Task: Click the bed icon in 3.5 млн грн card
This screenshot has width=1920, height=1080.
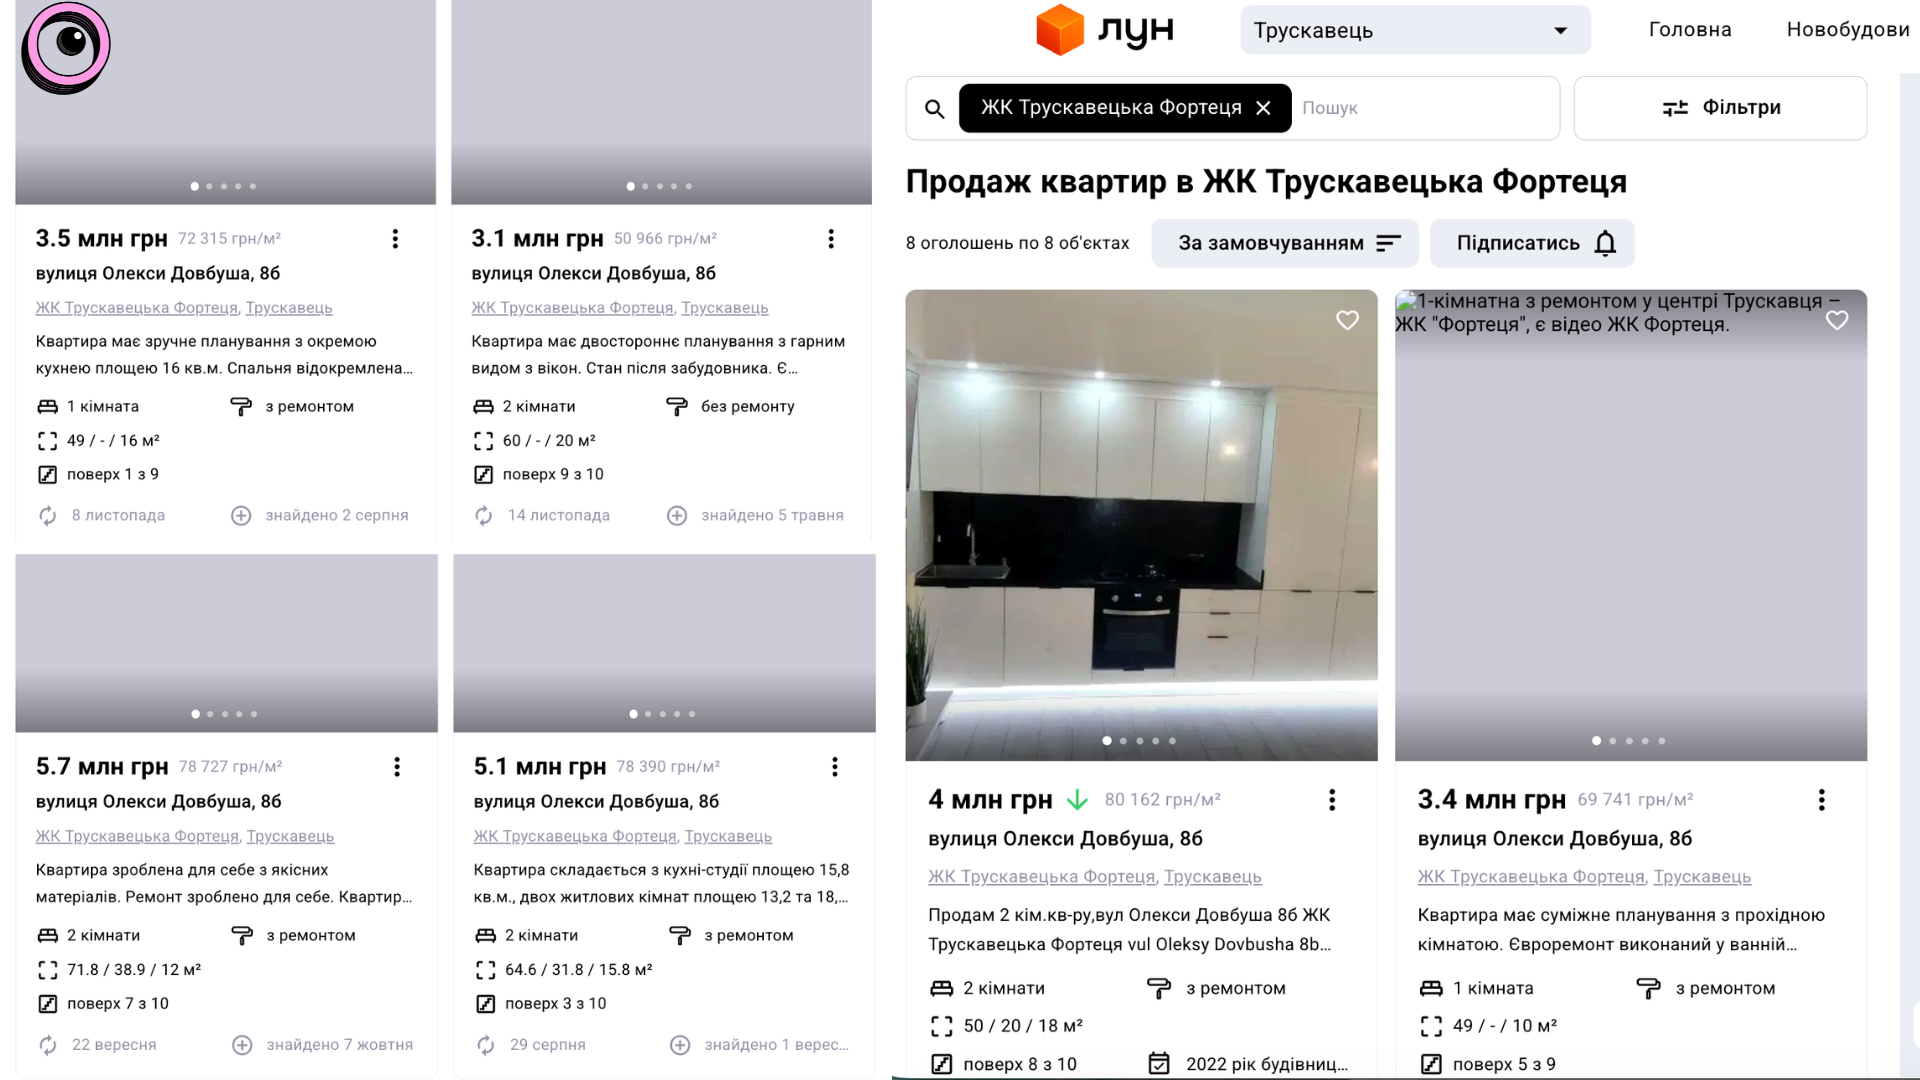Action: point(48,407)
